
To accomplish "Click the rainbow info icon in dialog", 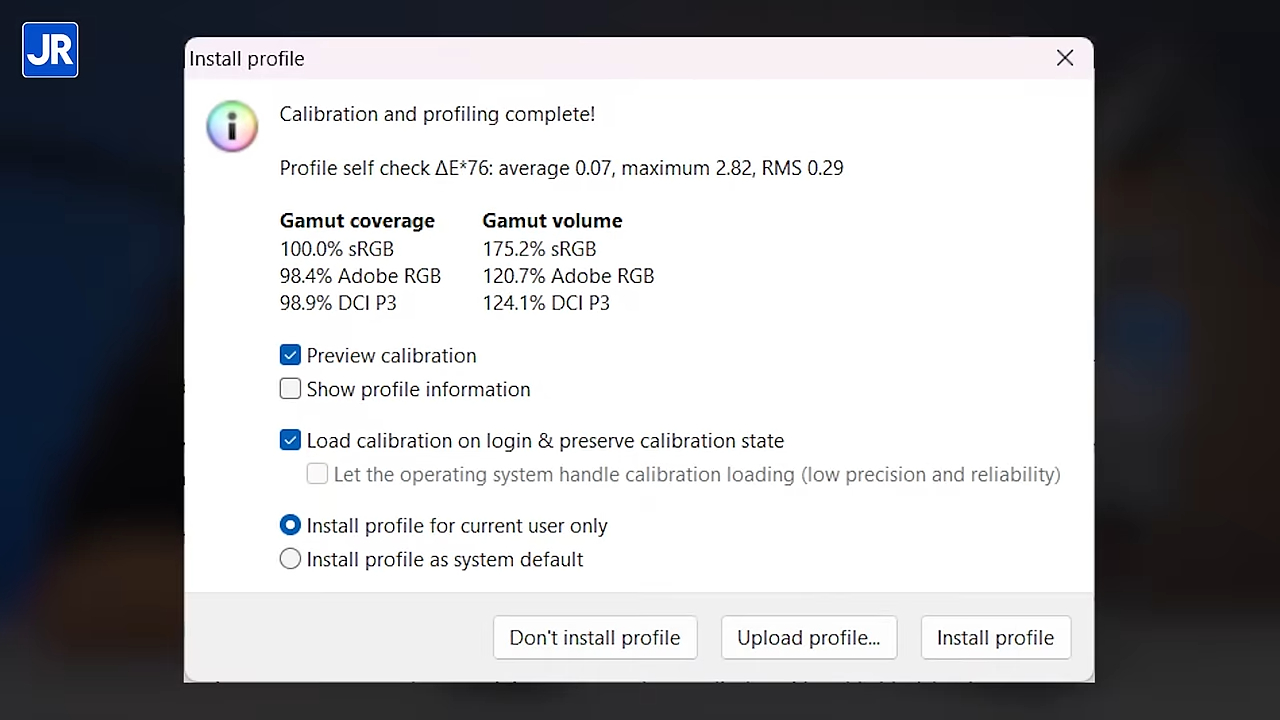I will click(232, 126).
